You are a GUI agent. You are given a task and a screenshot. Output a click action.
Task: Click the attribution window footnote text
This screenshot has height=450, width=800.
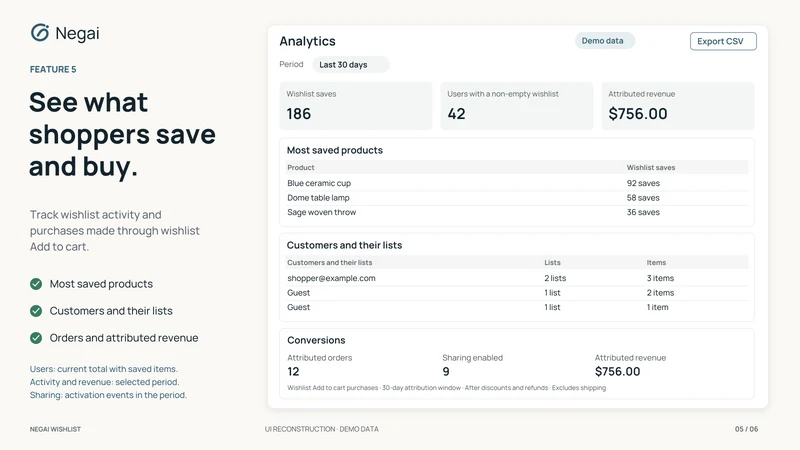[x=446, y=388]
